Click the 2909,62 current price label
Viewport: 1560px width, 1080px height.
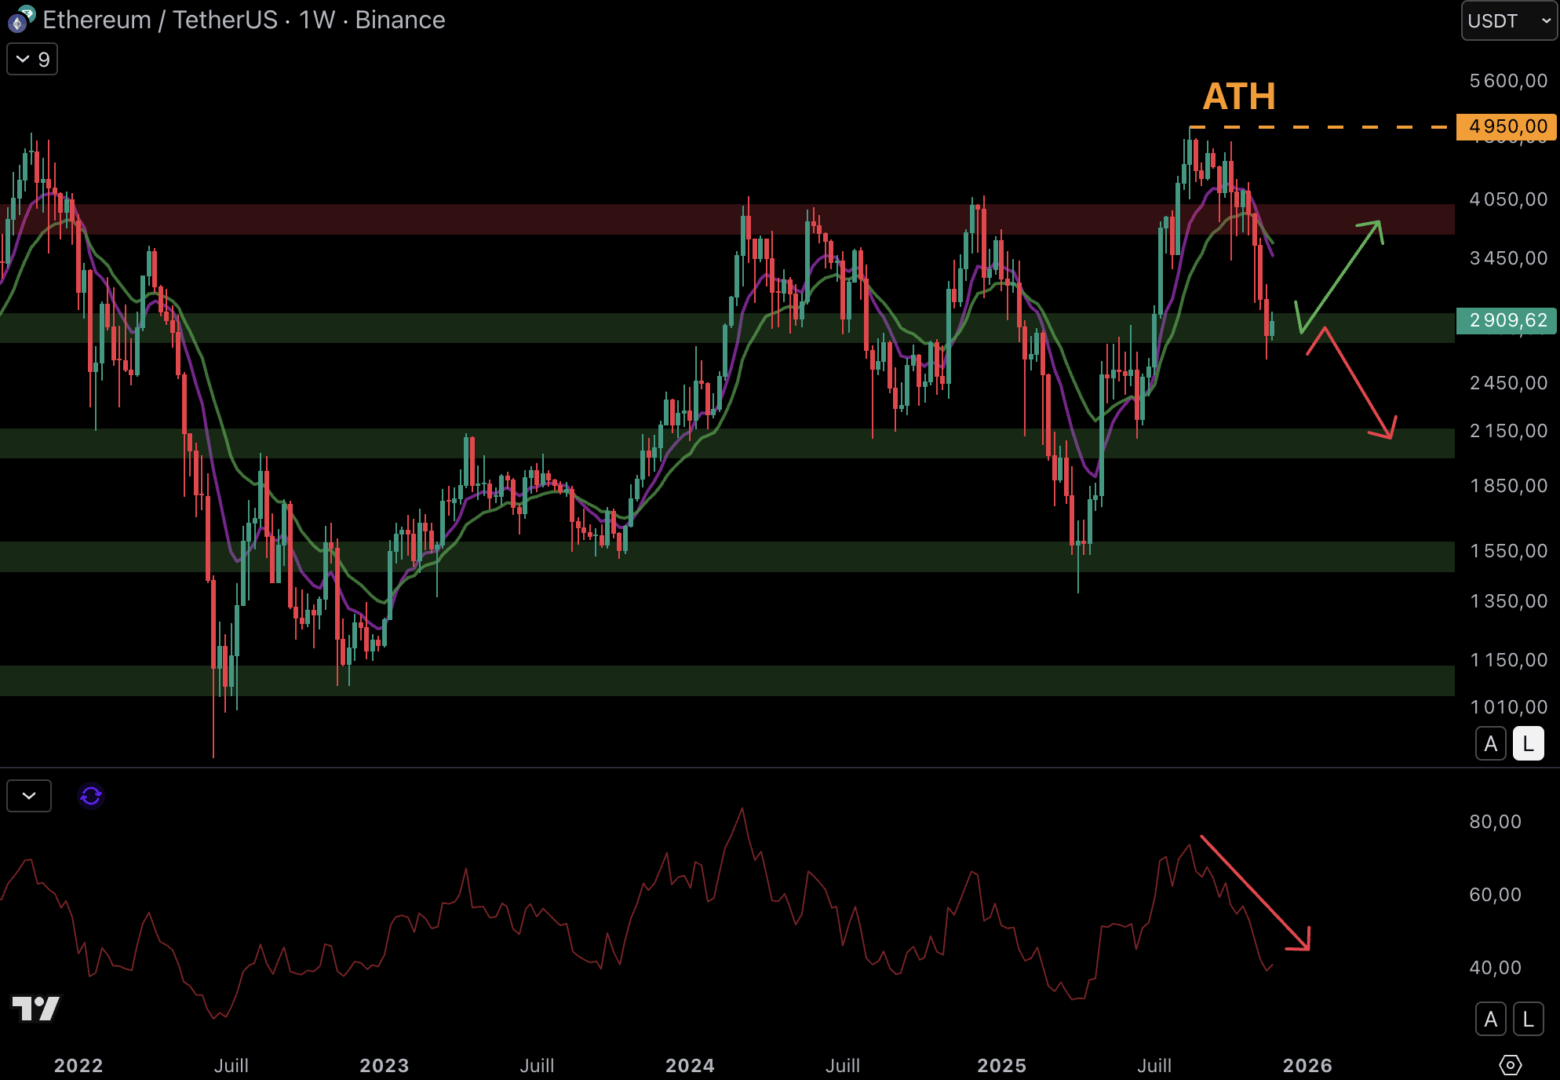click(1506, 320)
